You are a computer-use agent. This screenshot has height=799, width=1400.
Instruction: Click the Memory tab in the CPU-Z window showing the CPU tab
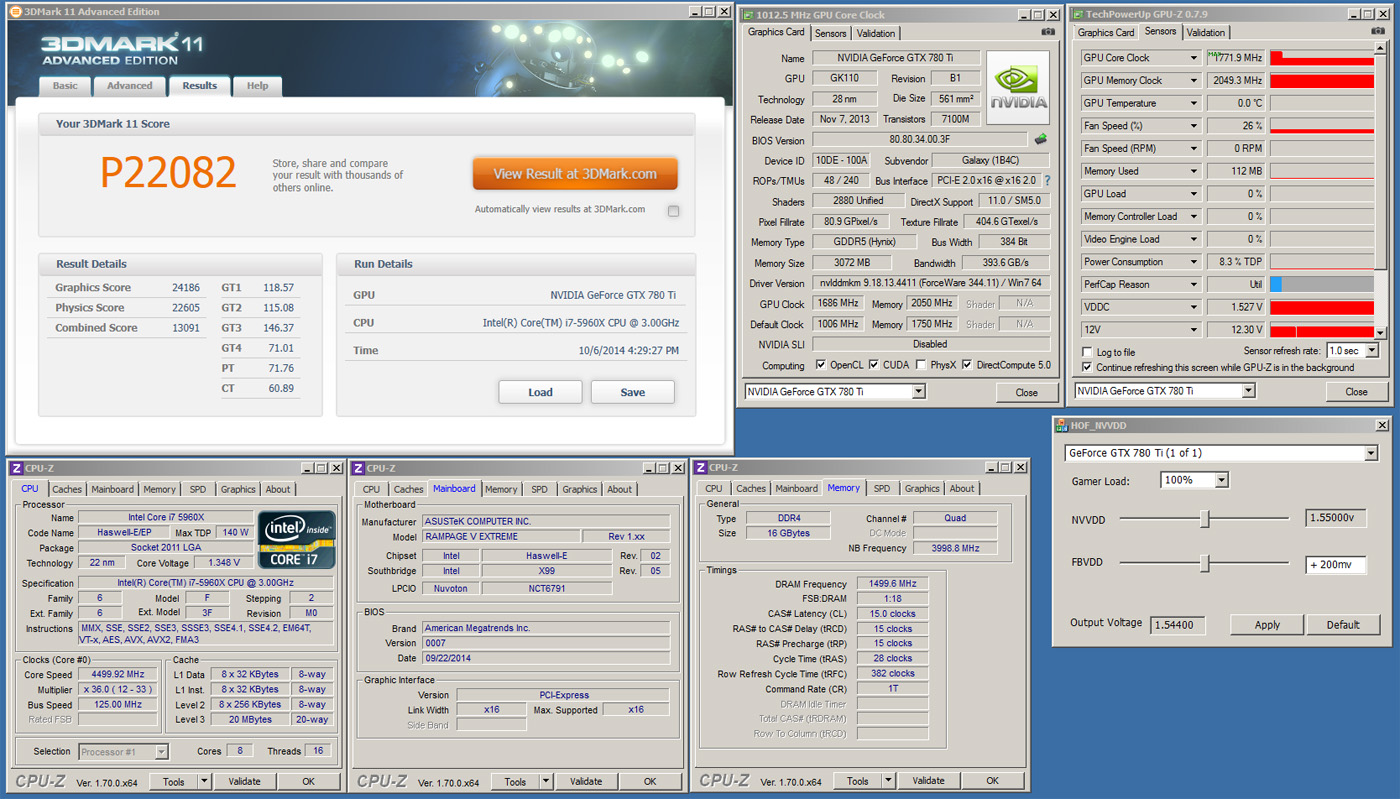tap(159, 490)
